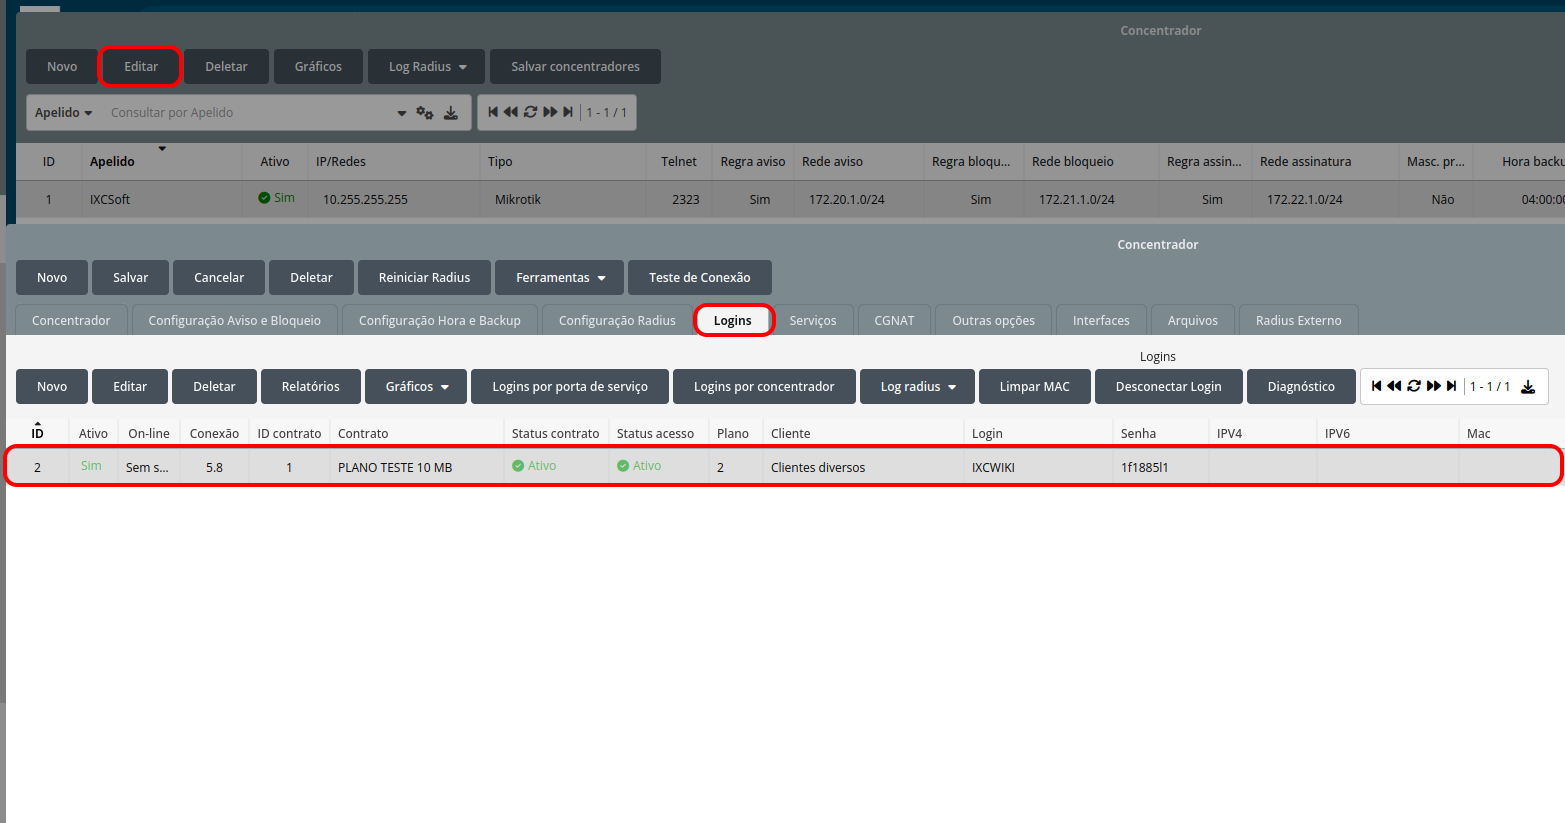
Task: Sort Logins grid by ID column header
Action: pyautogui.click(x=37, y=433)
